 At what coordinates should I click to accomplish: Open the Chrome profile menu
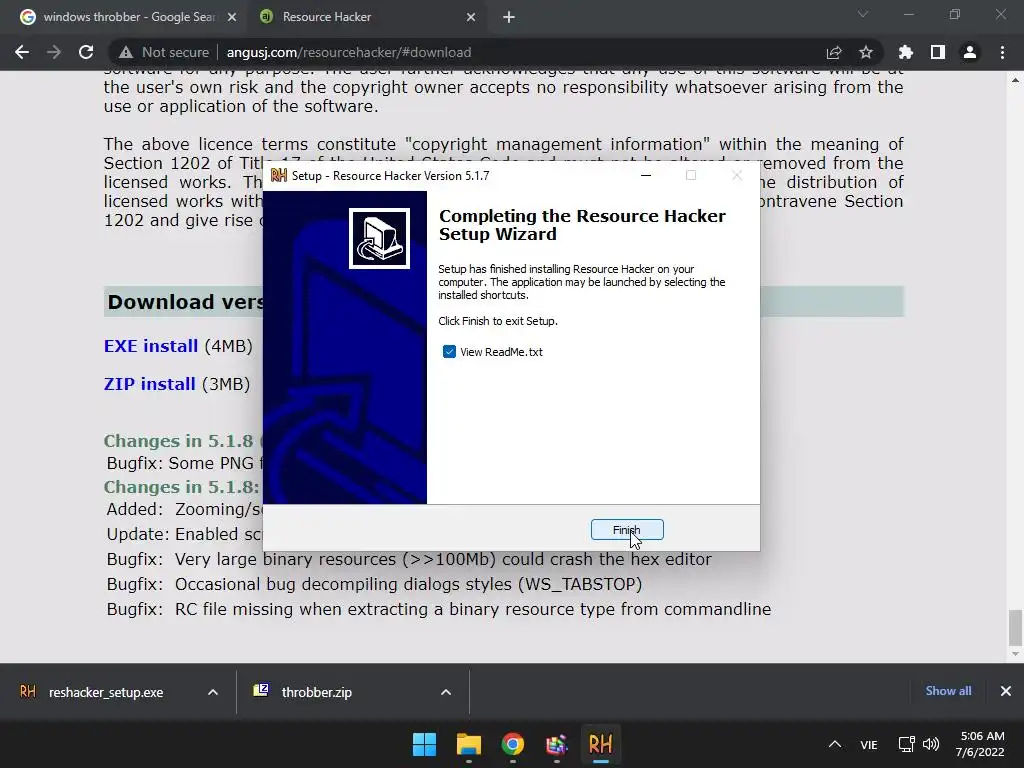click(x=970, y=52)
